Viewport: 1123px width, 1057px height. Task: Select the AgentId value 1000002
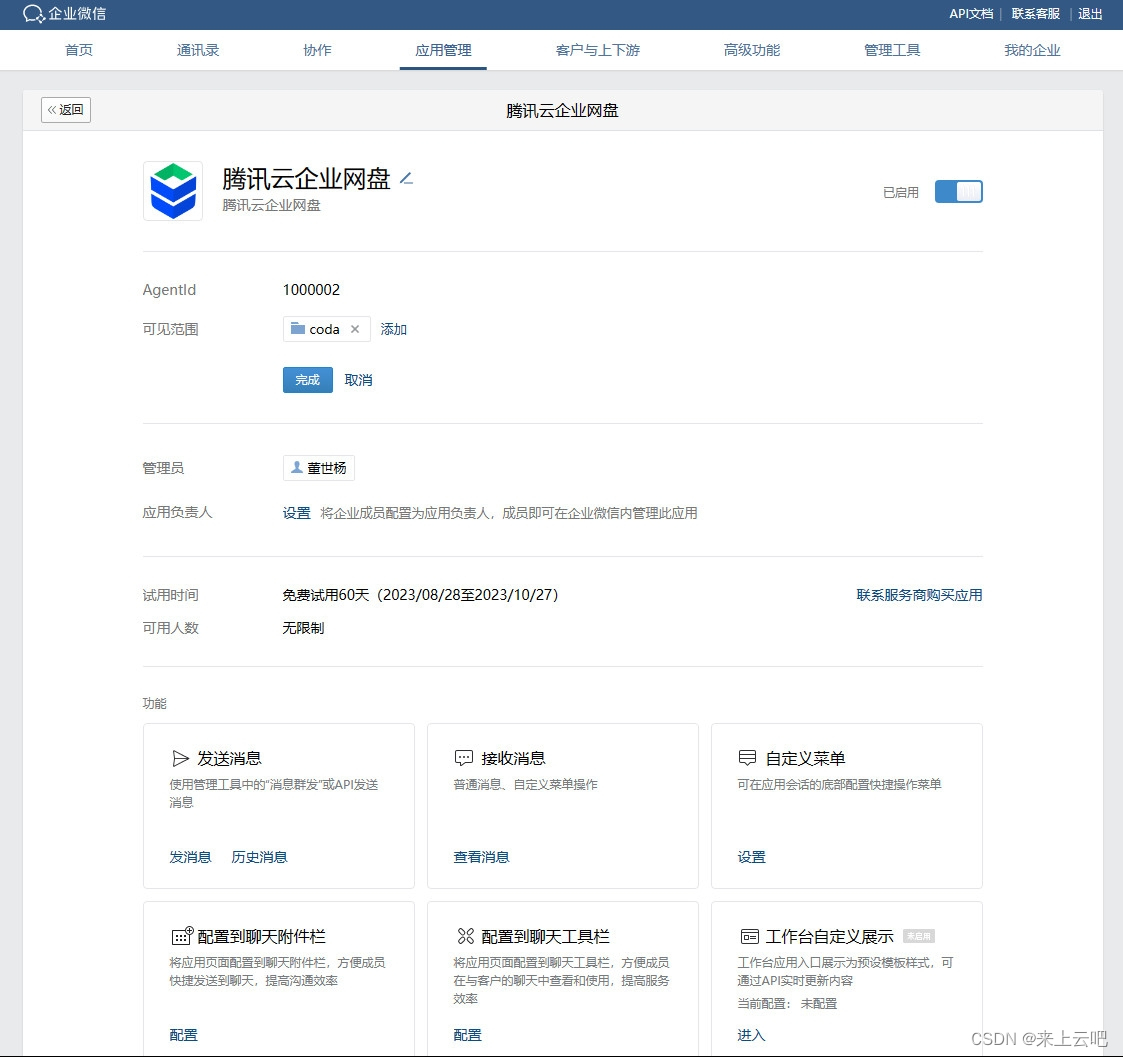[x=311, y=290]
